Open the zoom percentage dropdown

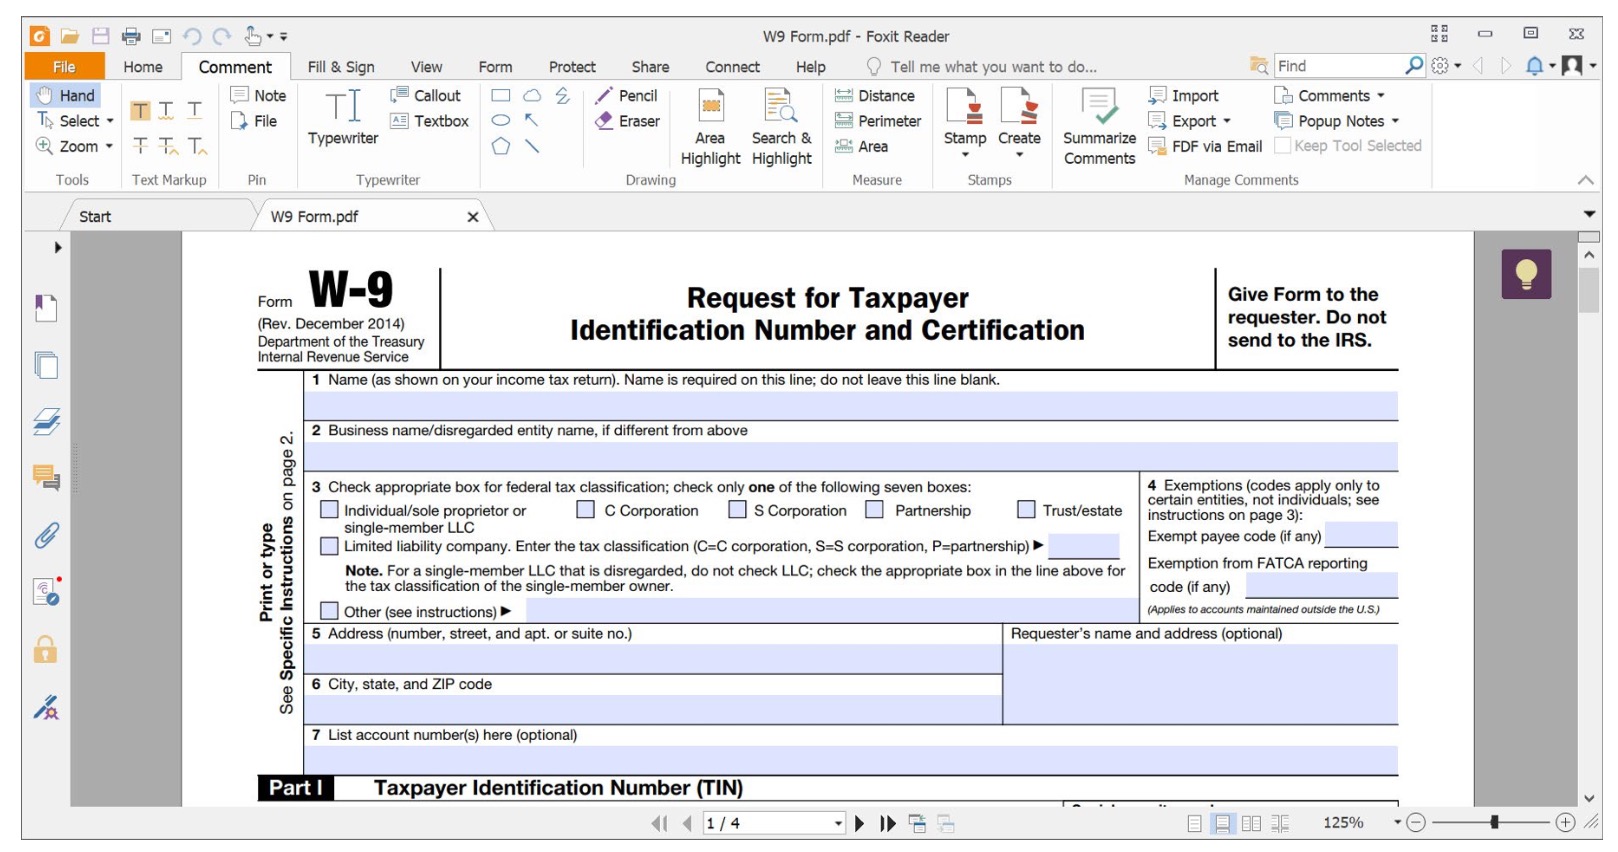coord(1397,823)
